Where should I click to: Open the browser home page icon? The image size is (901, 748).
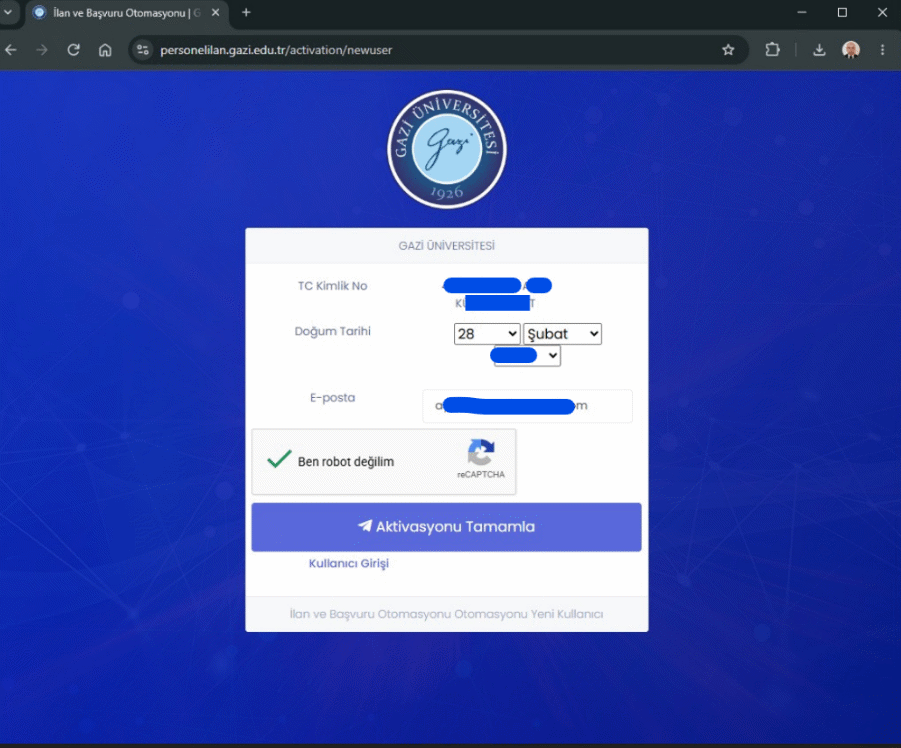(x=105, y=50)
